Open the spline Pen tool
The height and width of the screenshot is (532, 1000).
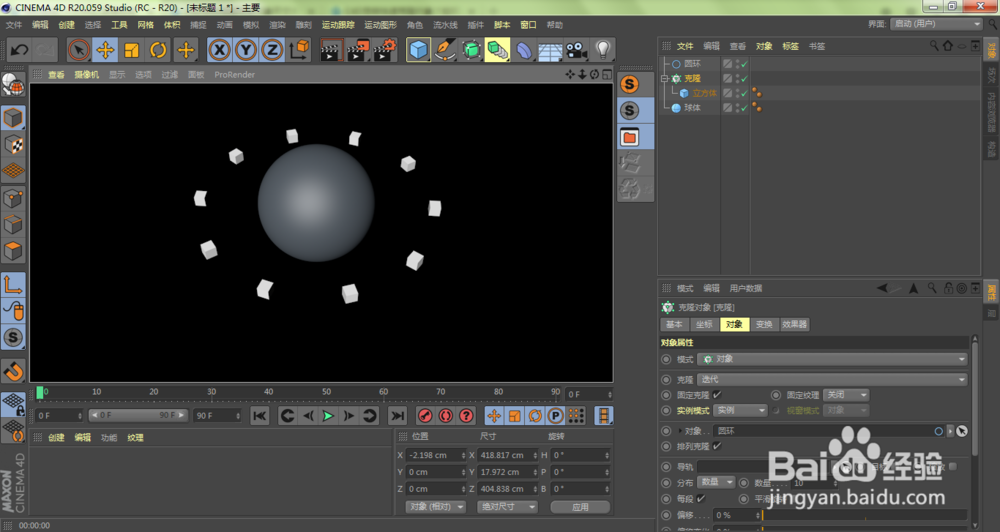tap(445, 50)
